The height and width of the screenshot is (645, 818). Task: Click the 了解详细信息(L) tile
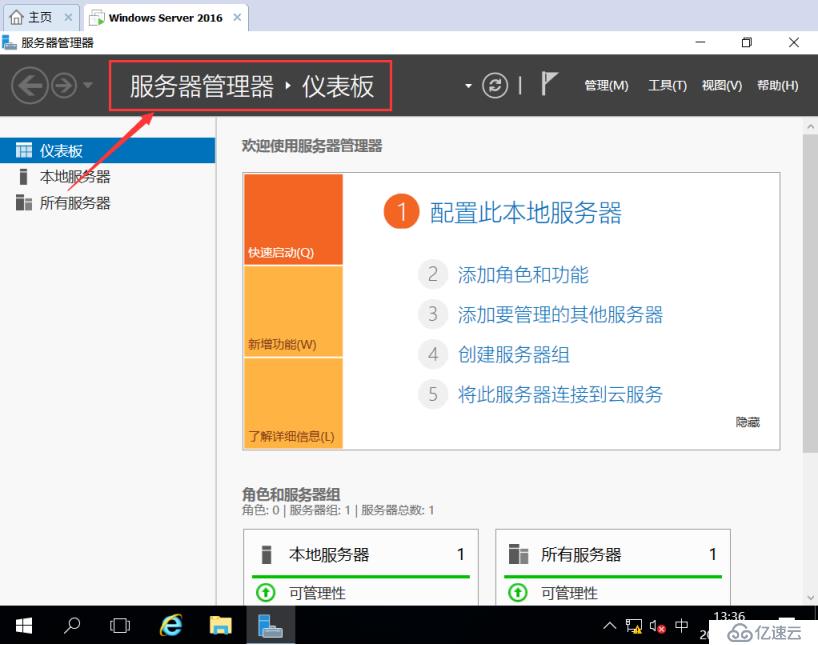click(x=293, y=403)
